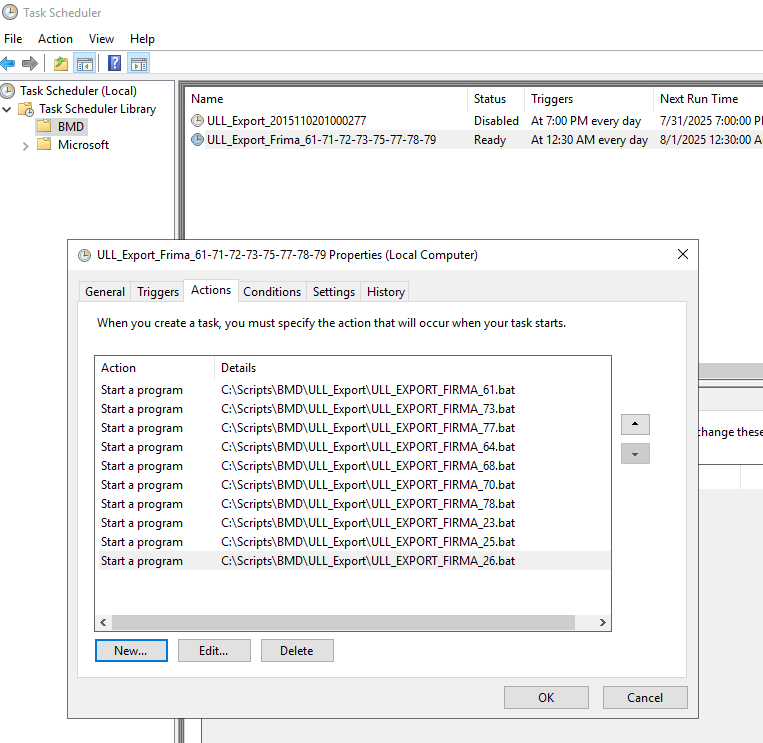Click the Disabled status cell

pyautogui.click(x=496, y=121)
